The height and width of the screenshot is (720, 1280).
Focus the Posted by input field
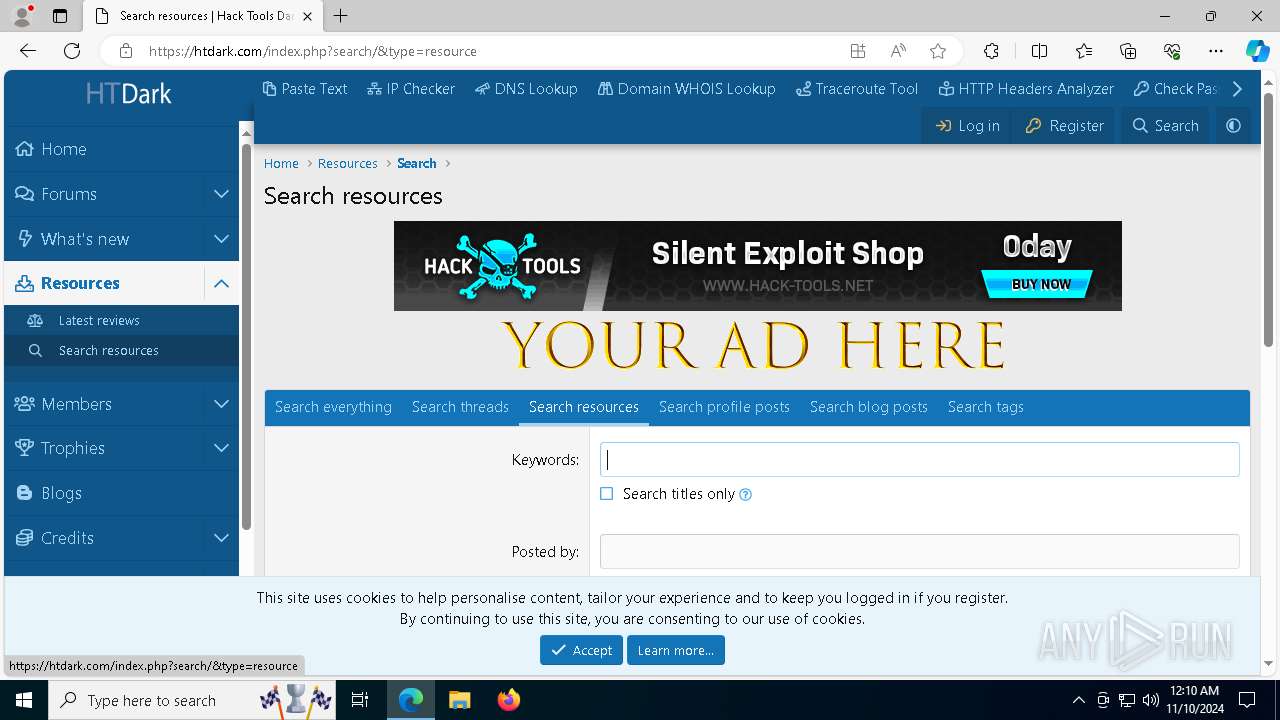(919, 551)
